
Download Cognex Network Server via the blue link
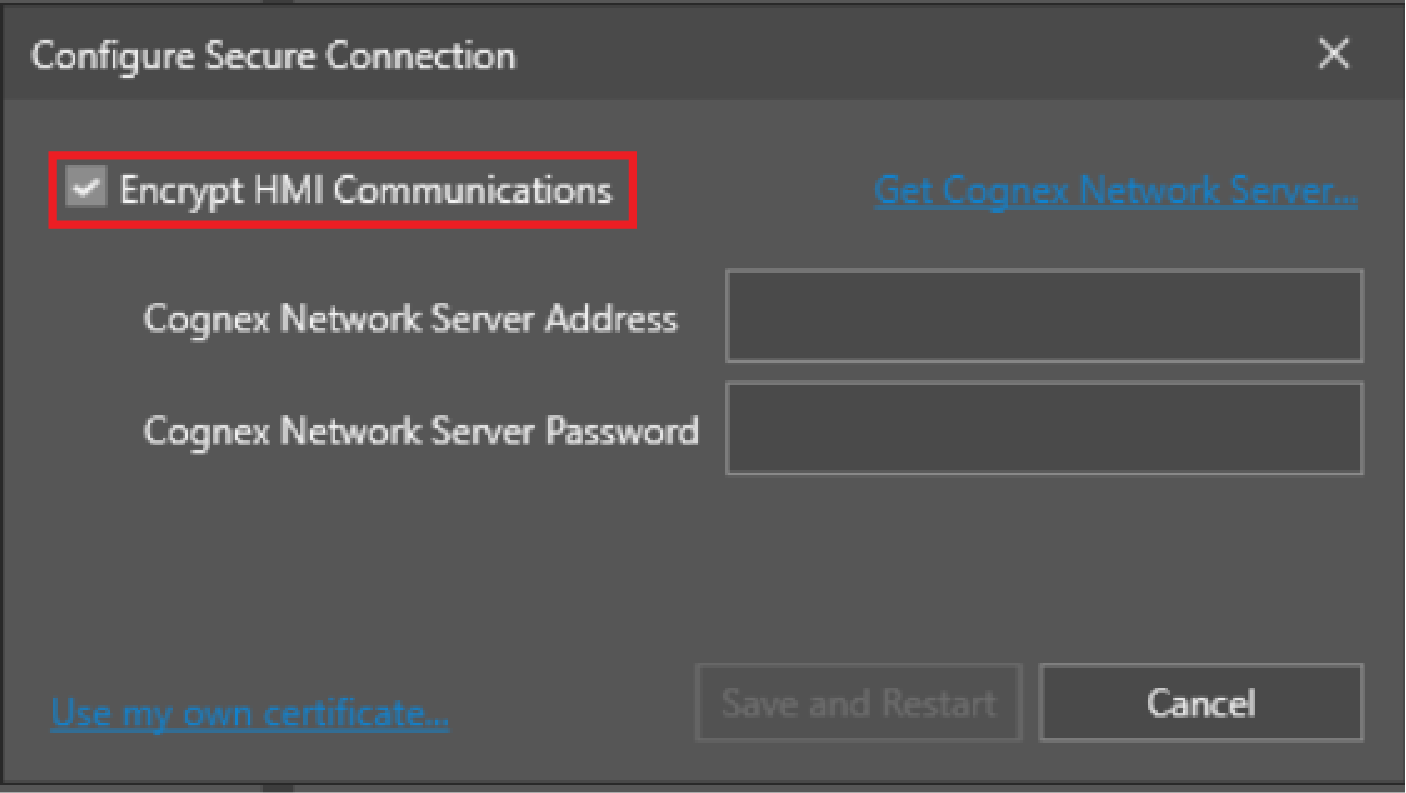coord(1115,190)
